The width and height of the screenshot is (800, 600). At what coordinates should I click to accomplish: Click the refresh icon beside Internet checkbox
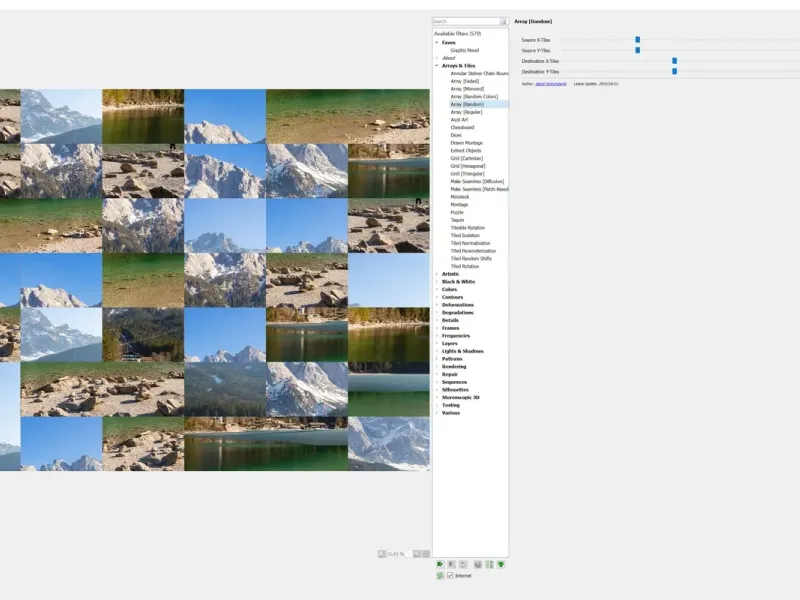440,576
